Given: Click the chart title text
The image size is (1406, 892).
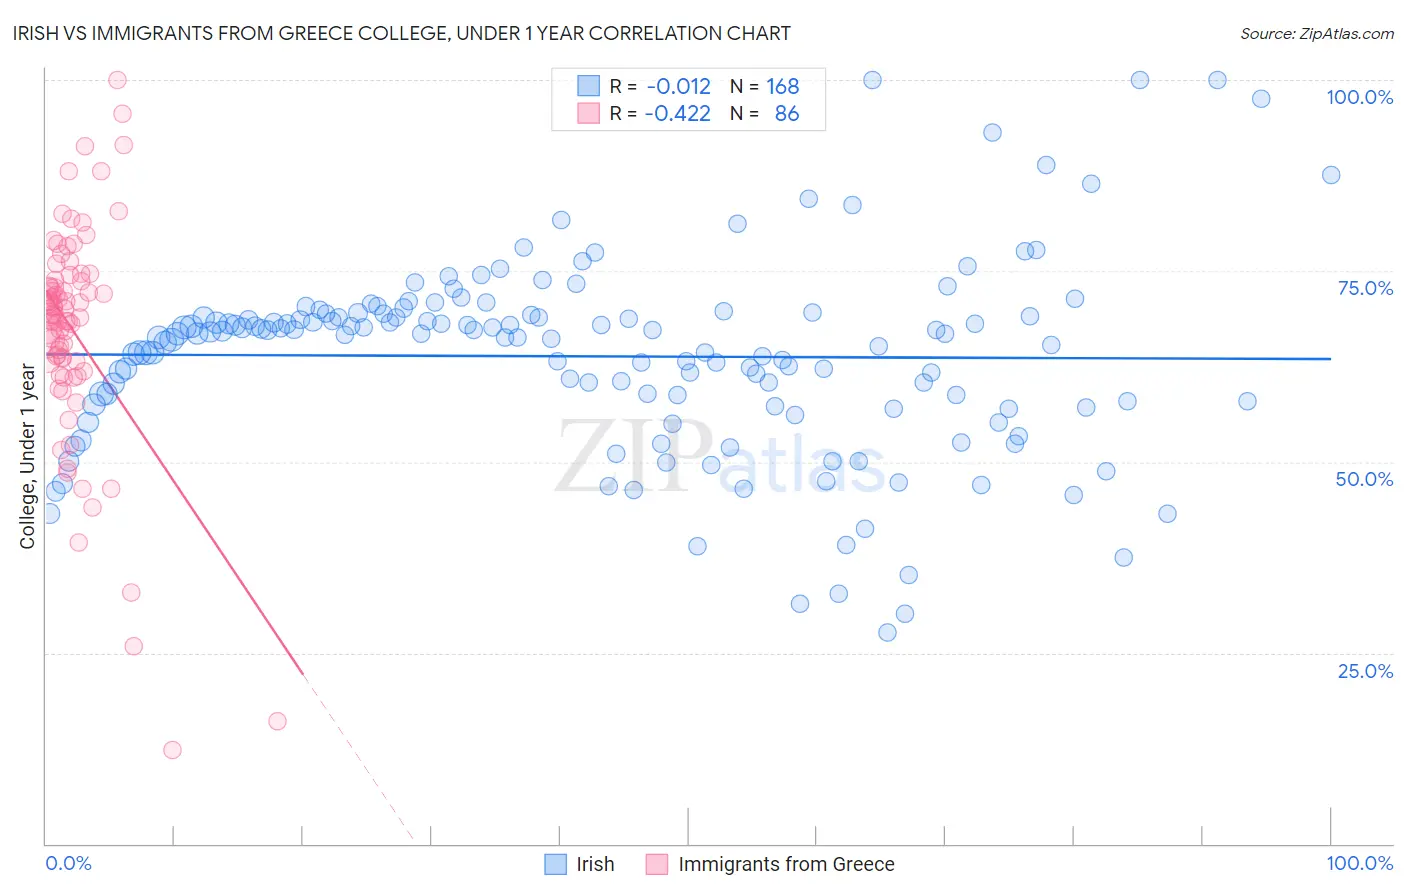Looking at the screenshot, I should tap(401, 33).
